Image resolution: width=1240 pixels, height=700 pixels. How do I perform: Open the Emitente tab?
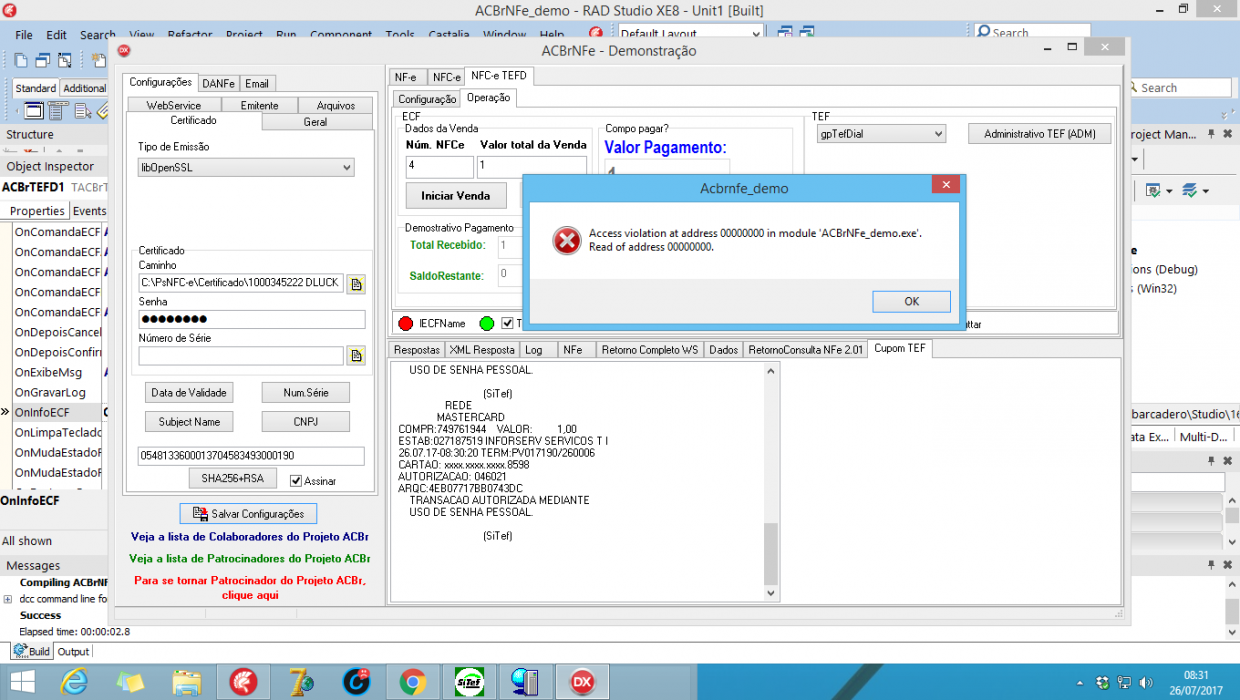(x=259, y=105)
